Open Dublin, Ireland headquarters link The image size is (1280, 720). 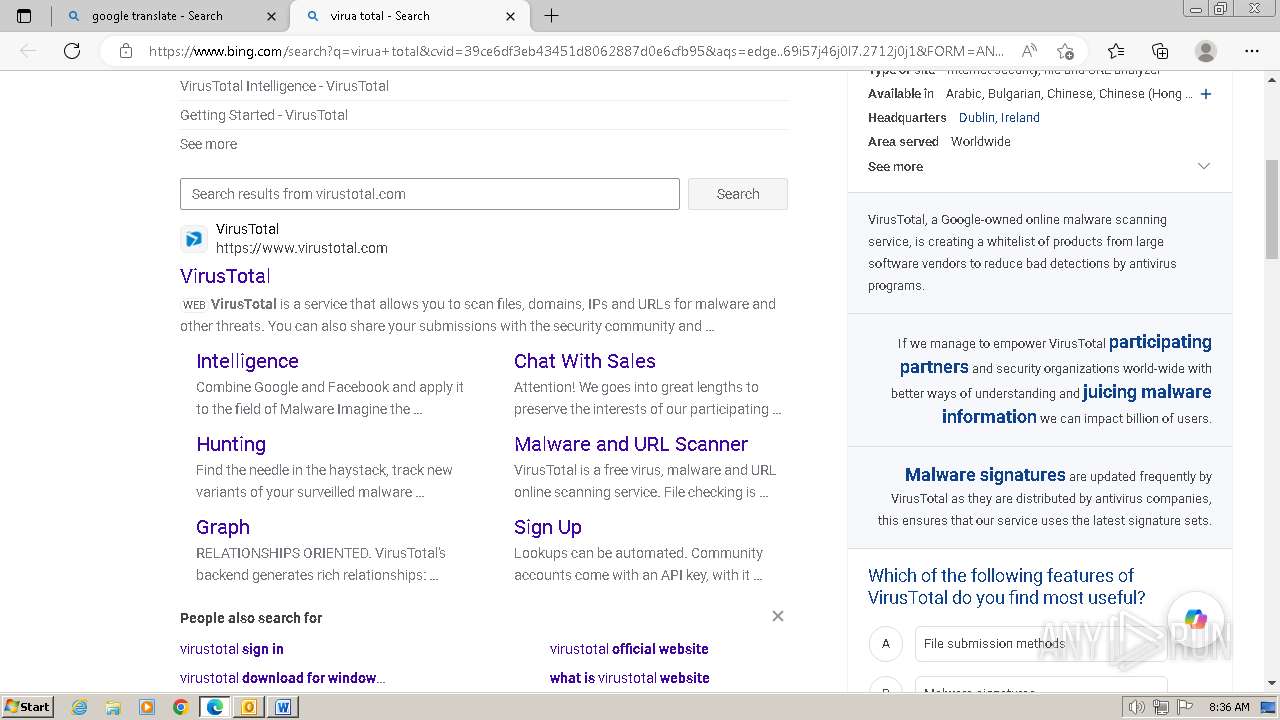(999, 117)
